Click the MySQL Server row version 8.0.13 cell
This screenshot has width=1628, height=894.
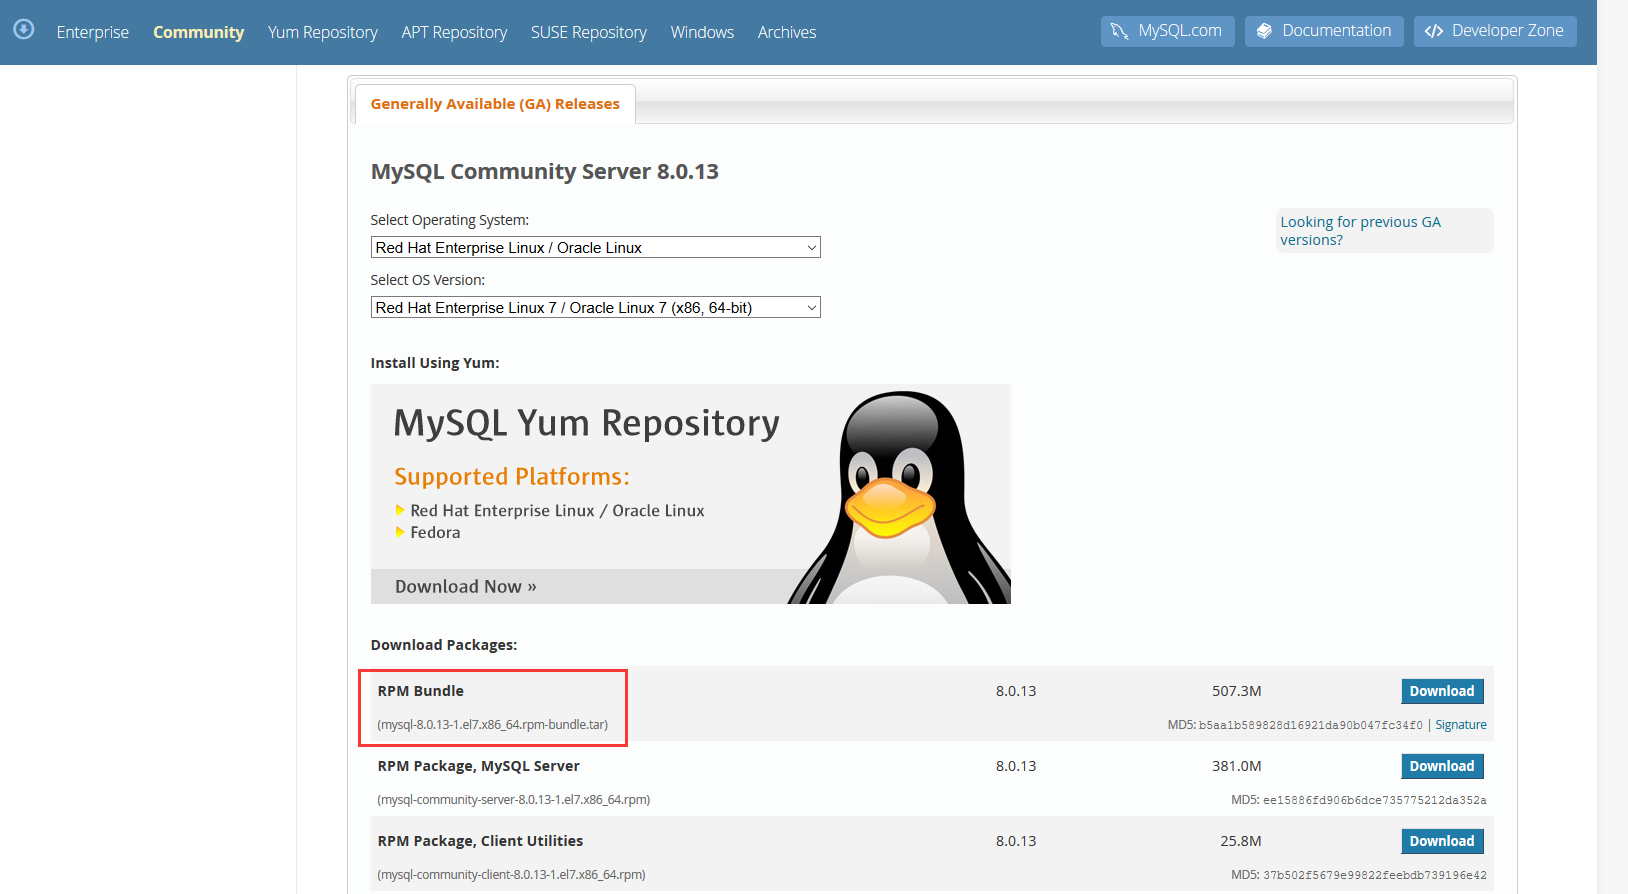pyautogui.click(x=1016, y=766)
